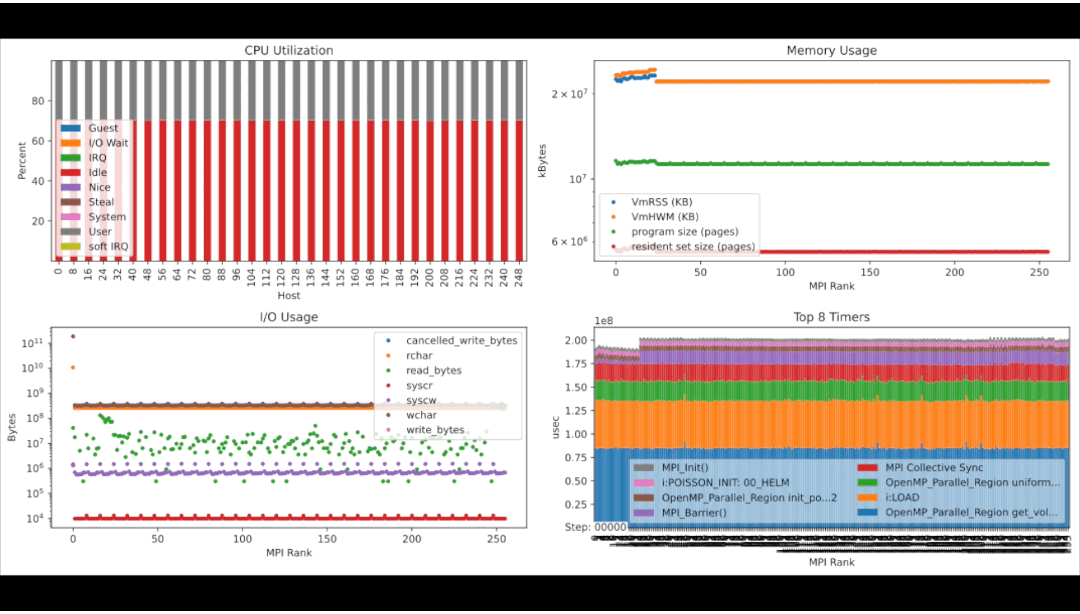Click the Idle red legend swatch
This screenshot has width=1080, height=614.
tap(71, 173)
